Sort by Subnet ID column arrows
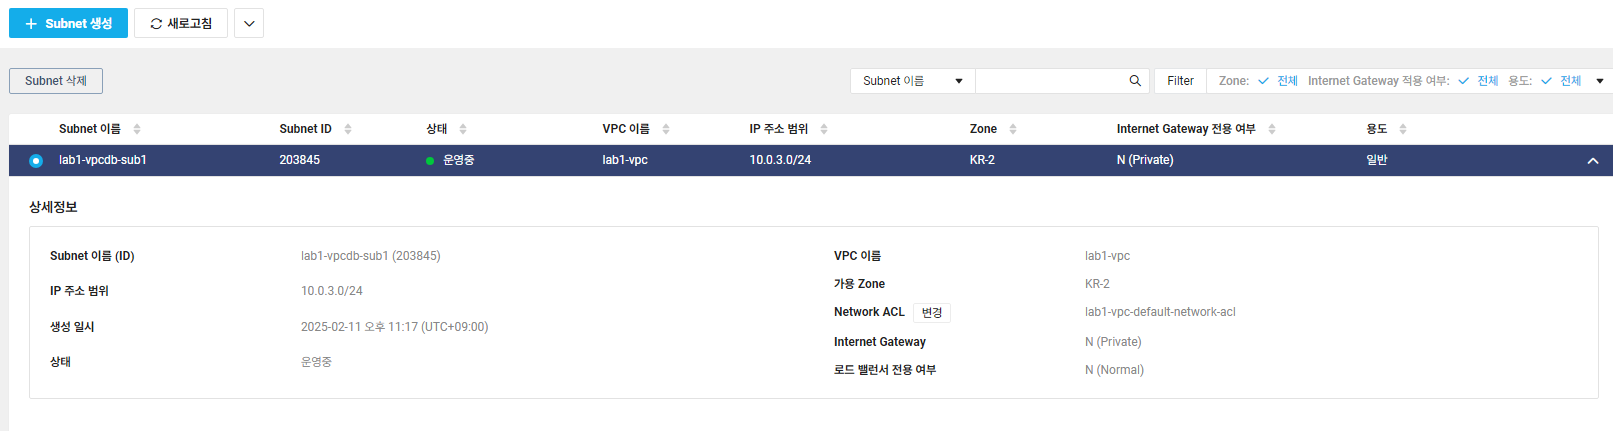 (348, 129)
